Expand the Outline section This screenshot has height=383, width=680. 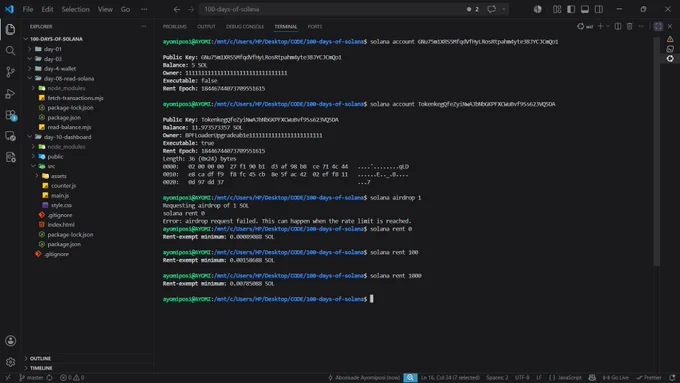[x=40, y=358]
